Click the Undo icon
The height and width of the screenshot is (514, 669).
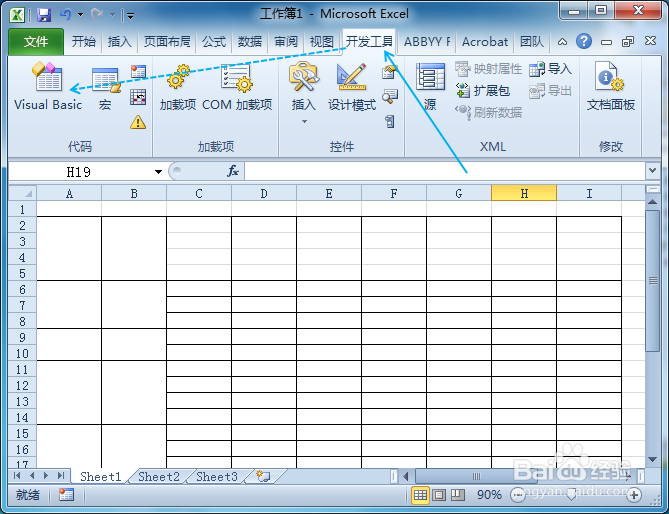tap(66, 15)
